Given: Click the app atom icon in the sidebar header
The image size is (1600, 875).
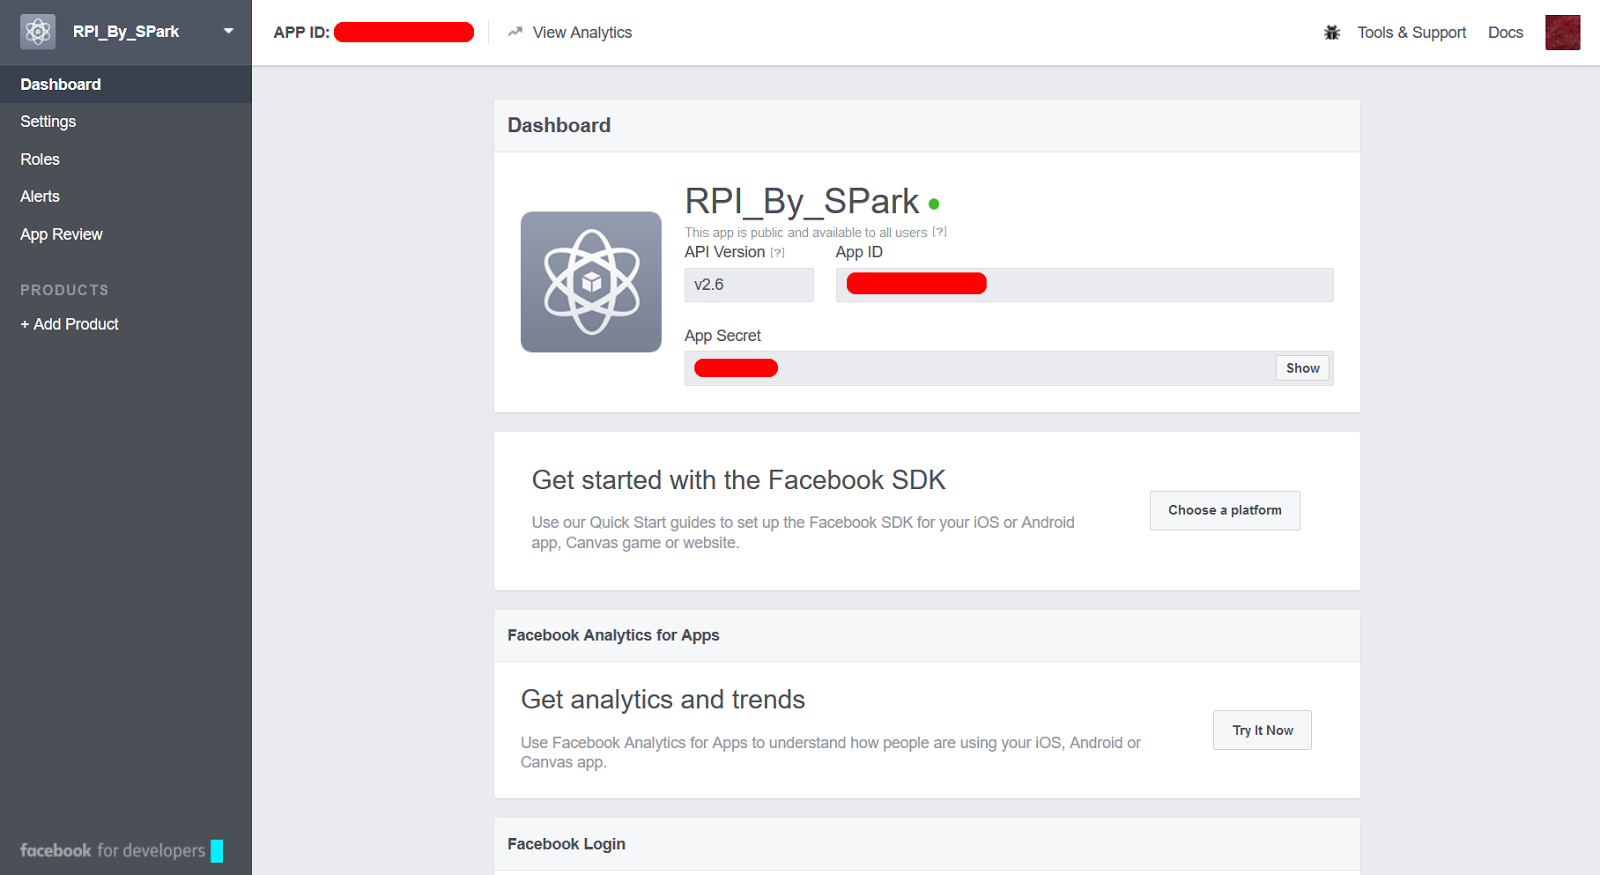Looking at the screenshot, I should point(38,32).
